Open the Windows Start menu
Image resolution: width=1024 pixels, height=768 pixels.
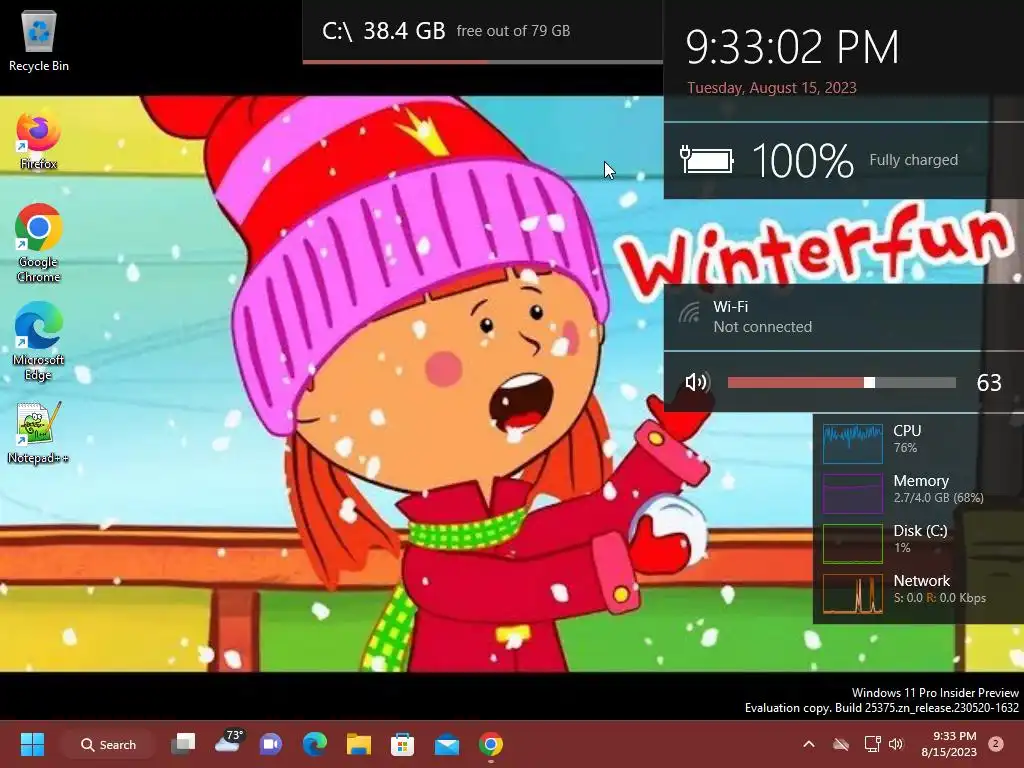(x=32, y=744)
